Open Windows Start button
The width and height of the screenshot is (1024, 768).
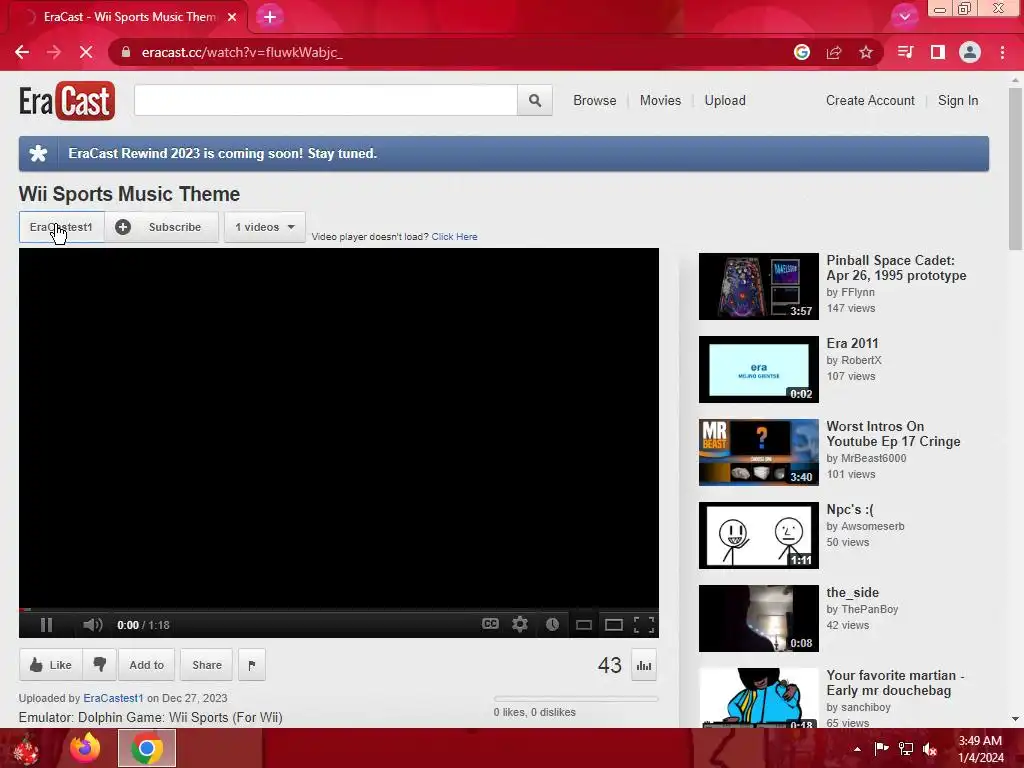click(x=26, y=748)
